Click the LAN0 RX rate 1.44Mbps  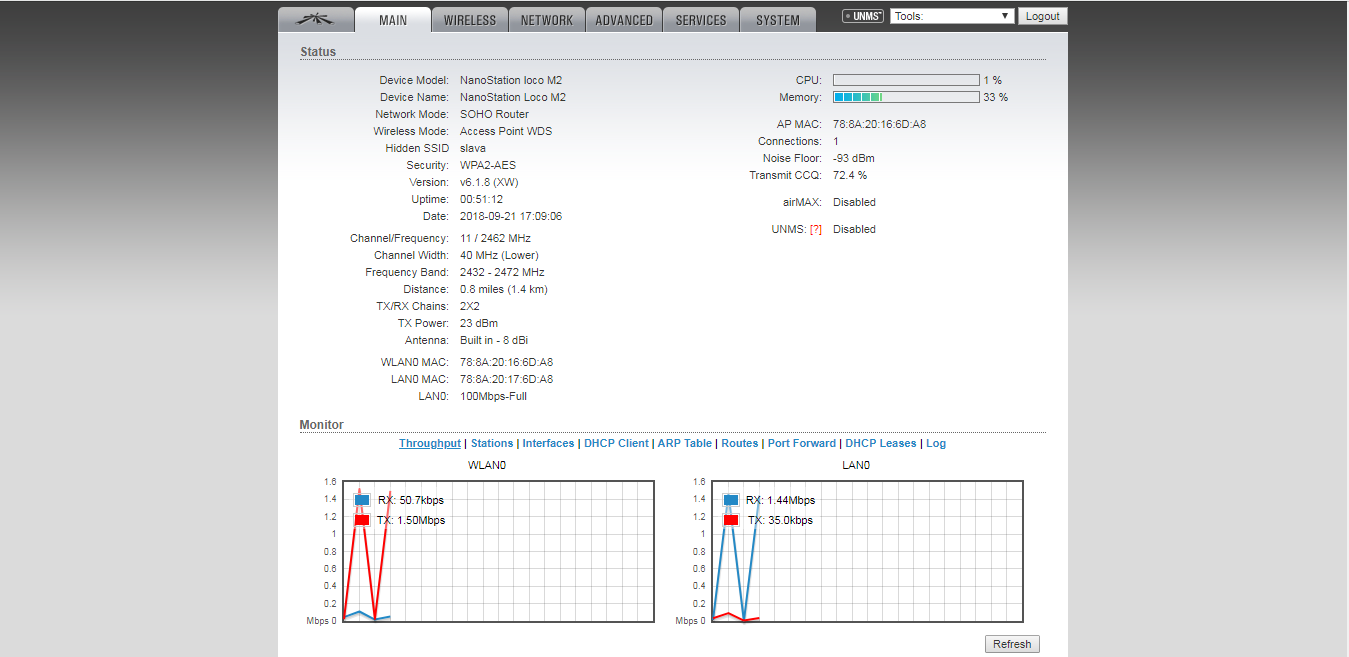(x=790, y=500)
